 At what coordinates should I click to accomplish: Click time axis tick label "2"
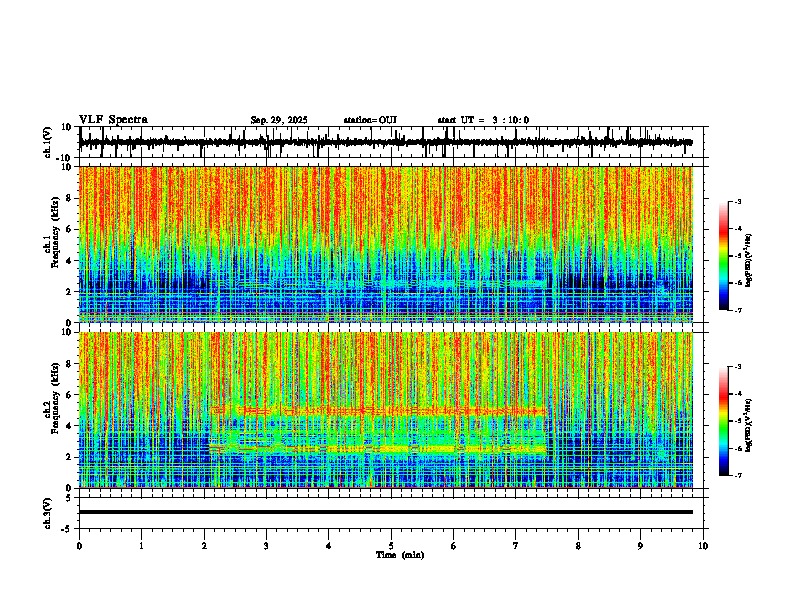[204, 546]
